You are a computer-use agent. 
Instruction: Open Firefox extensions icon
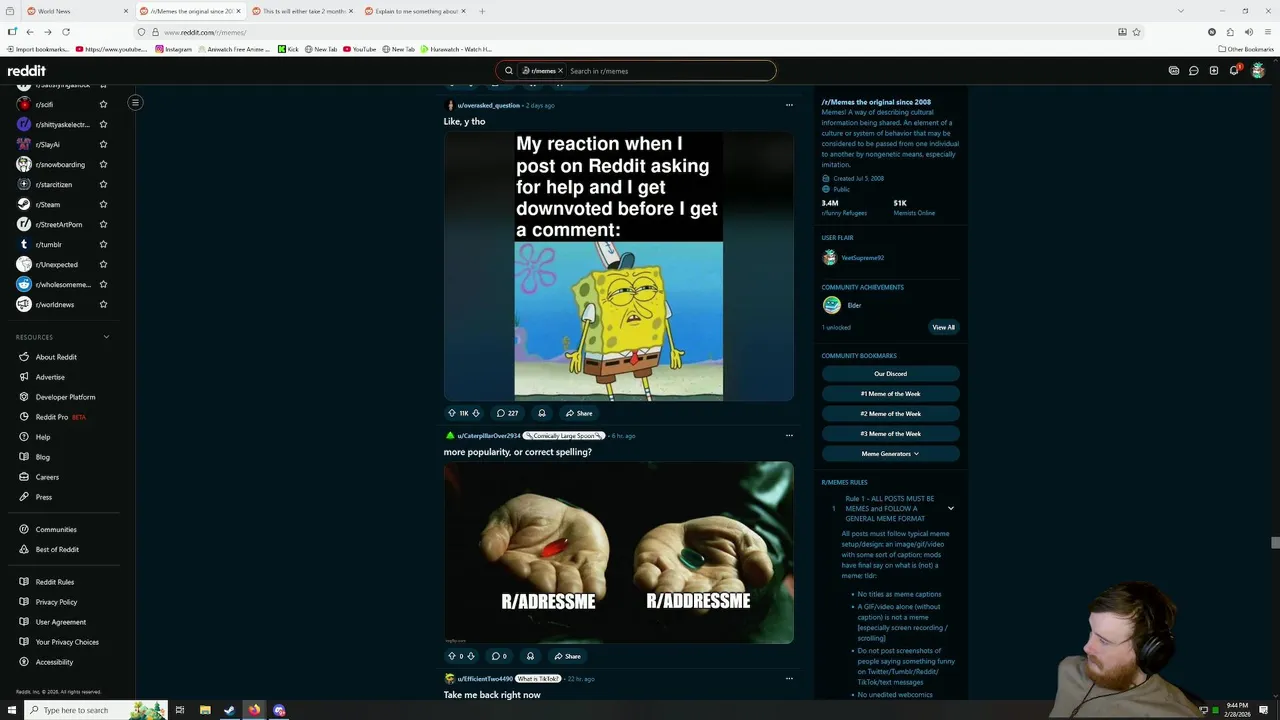click(1230, 32)
